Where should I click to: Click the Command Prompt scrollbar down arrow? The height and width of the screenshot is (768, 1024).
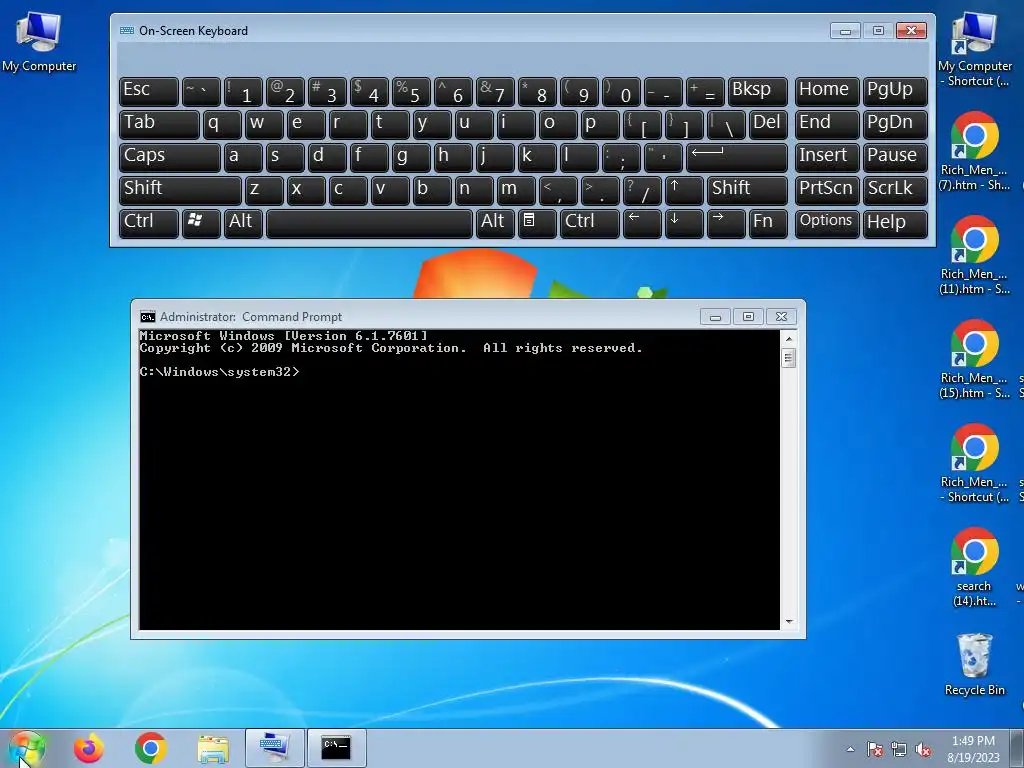coord(788,622)
